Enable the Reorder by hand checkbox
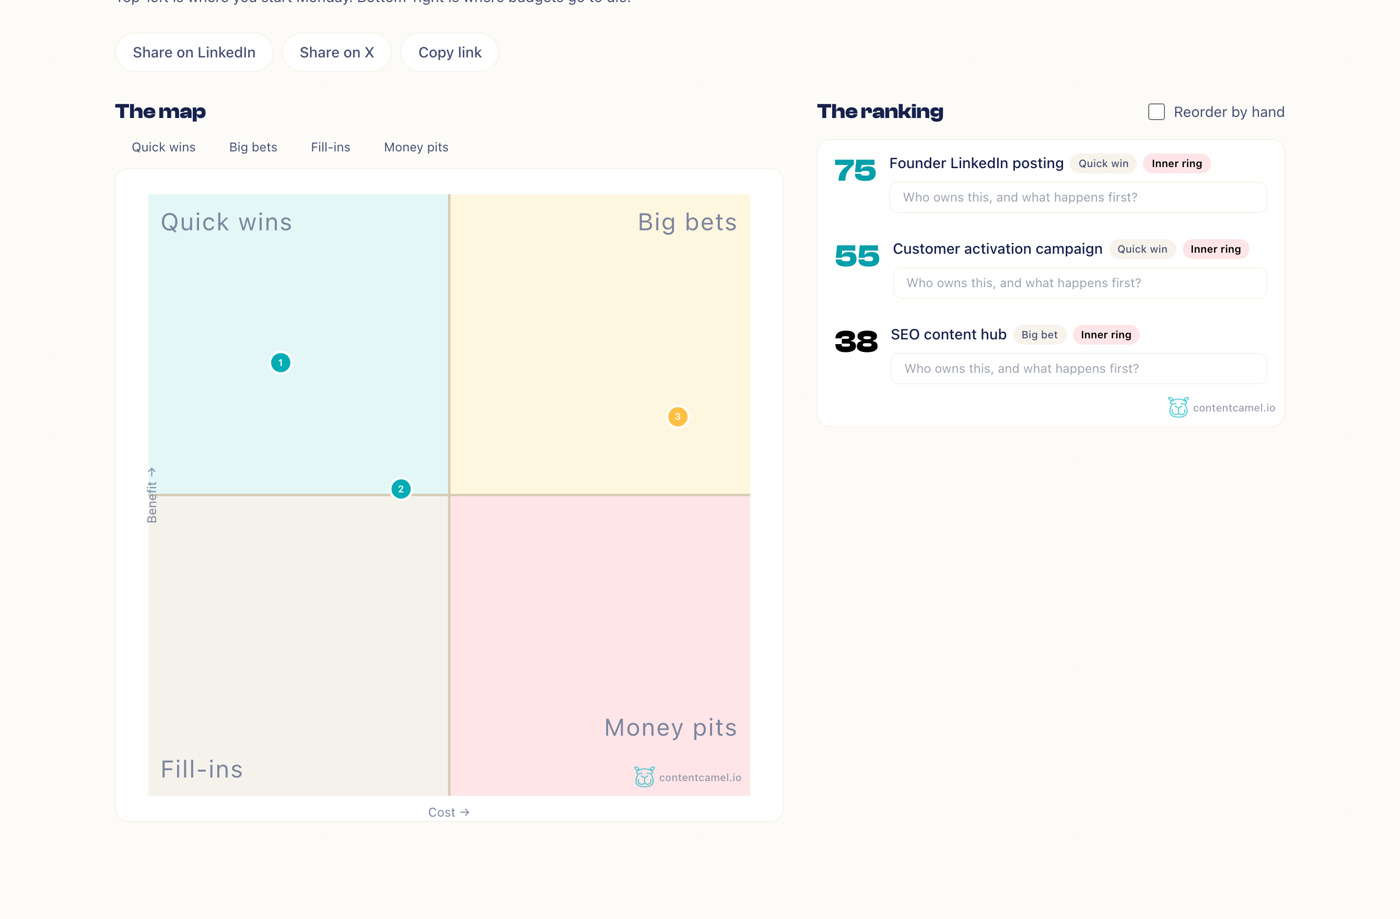Screen dimensions: 1400x919 click(1156, 112)
